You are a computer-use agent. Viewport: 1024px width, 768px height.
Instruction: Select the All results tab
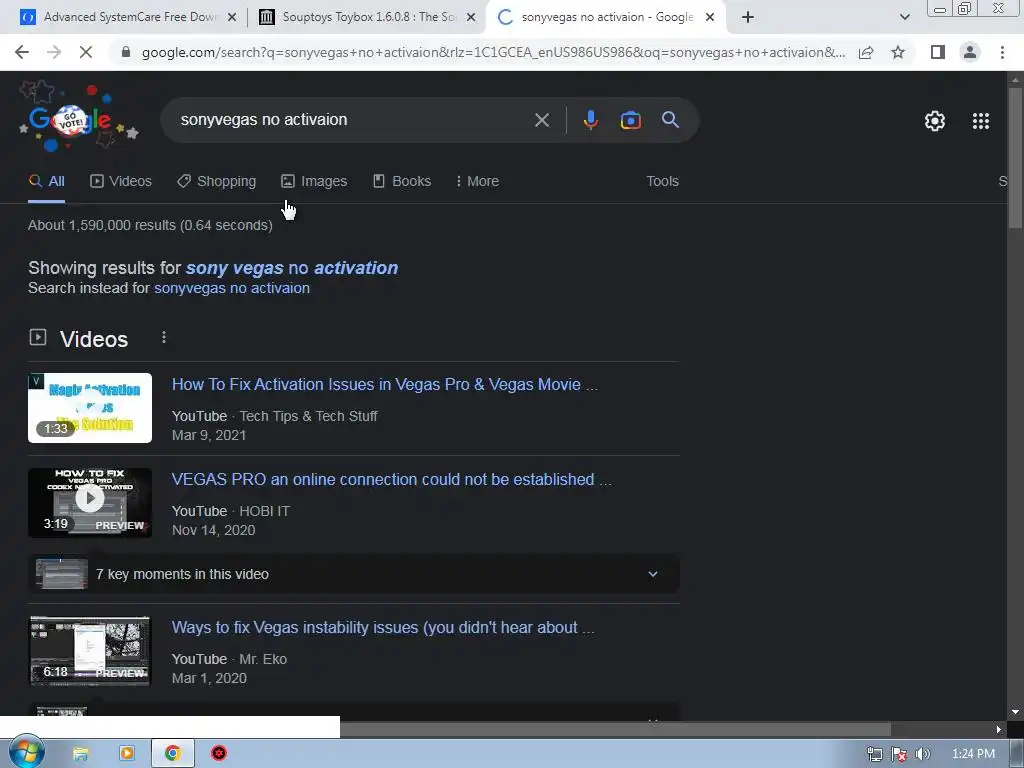pyautogui.click(x=46, y=182)
